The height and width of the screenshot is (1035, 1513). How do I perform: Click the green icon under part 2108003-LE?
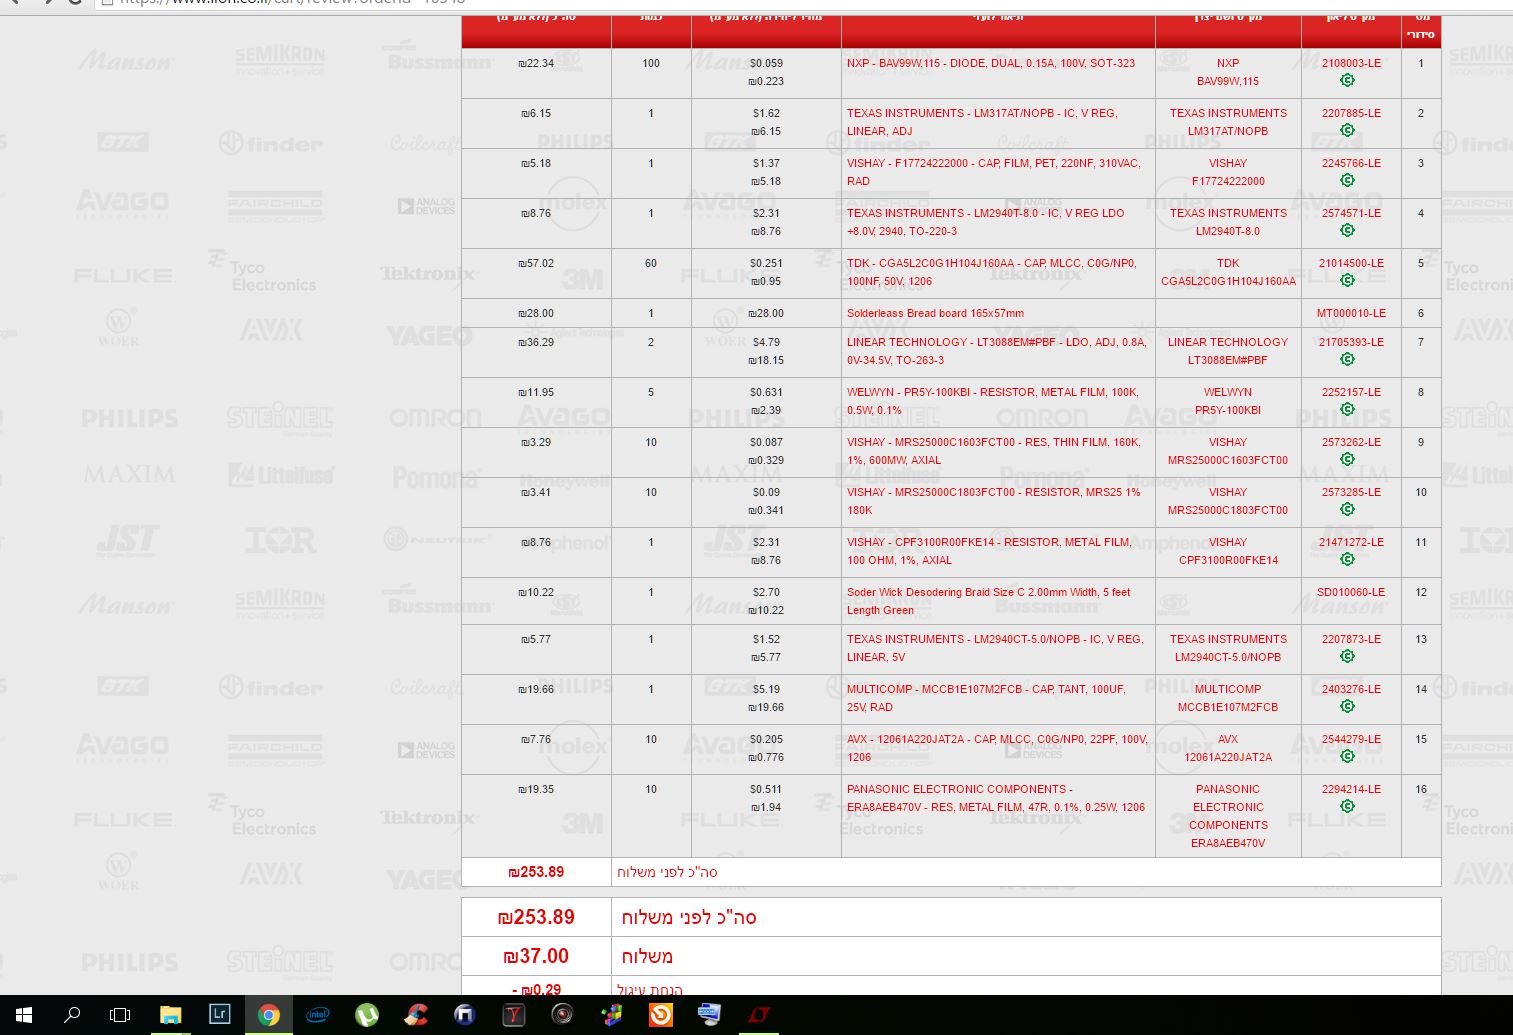[x=1347, y=80]
